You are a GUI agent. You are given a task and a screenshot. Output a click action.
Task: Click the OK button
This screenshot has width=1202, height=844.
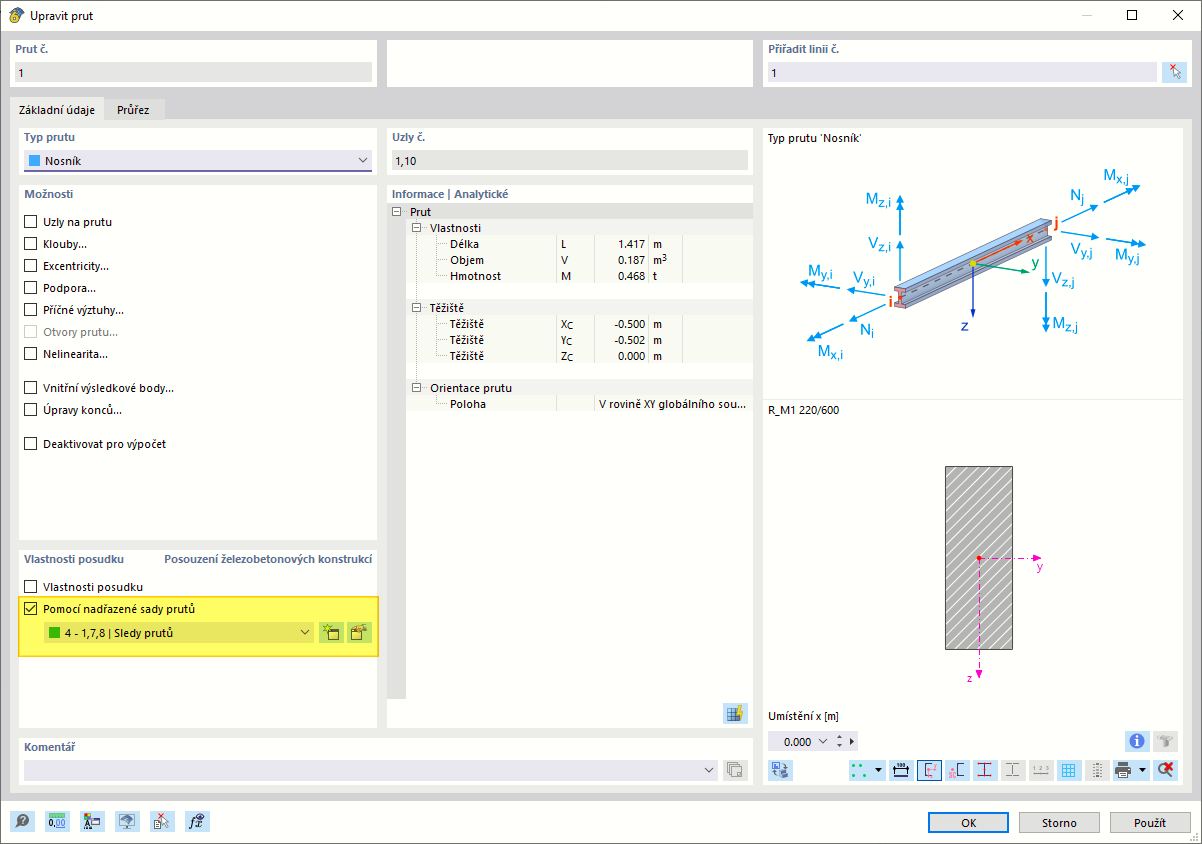coord(968,822)
